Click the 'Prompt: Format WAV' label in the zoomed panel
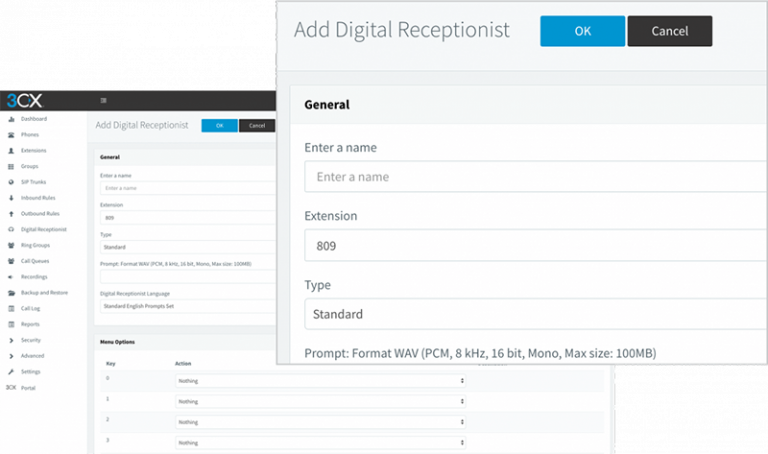 [480, 353]
